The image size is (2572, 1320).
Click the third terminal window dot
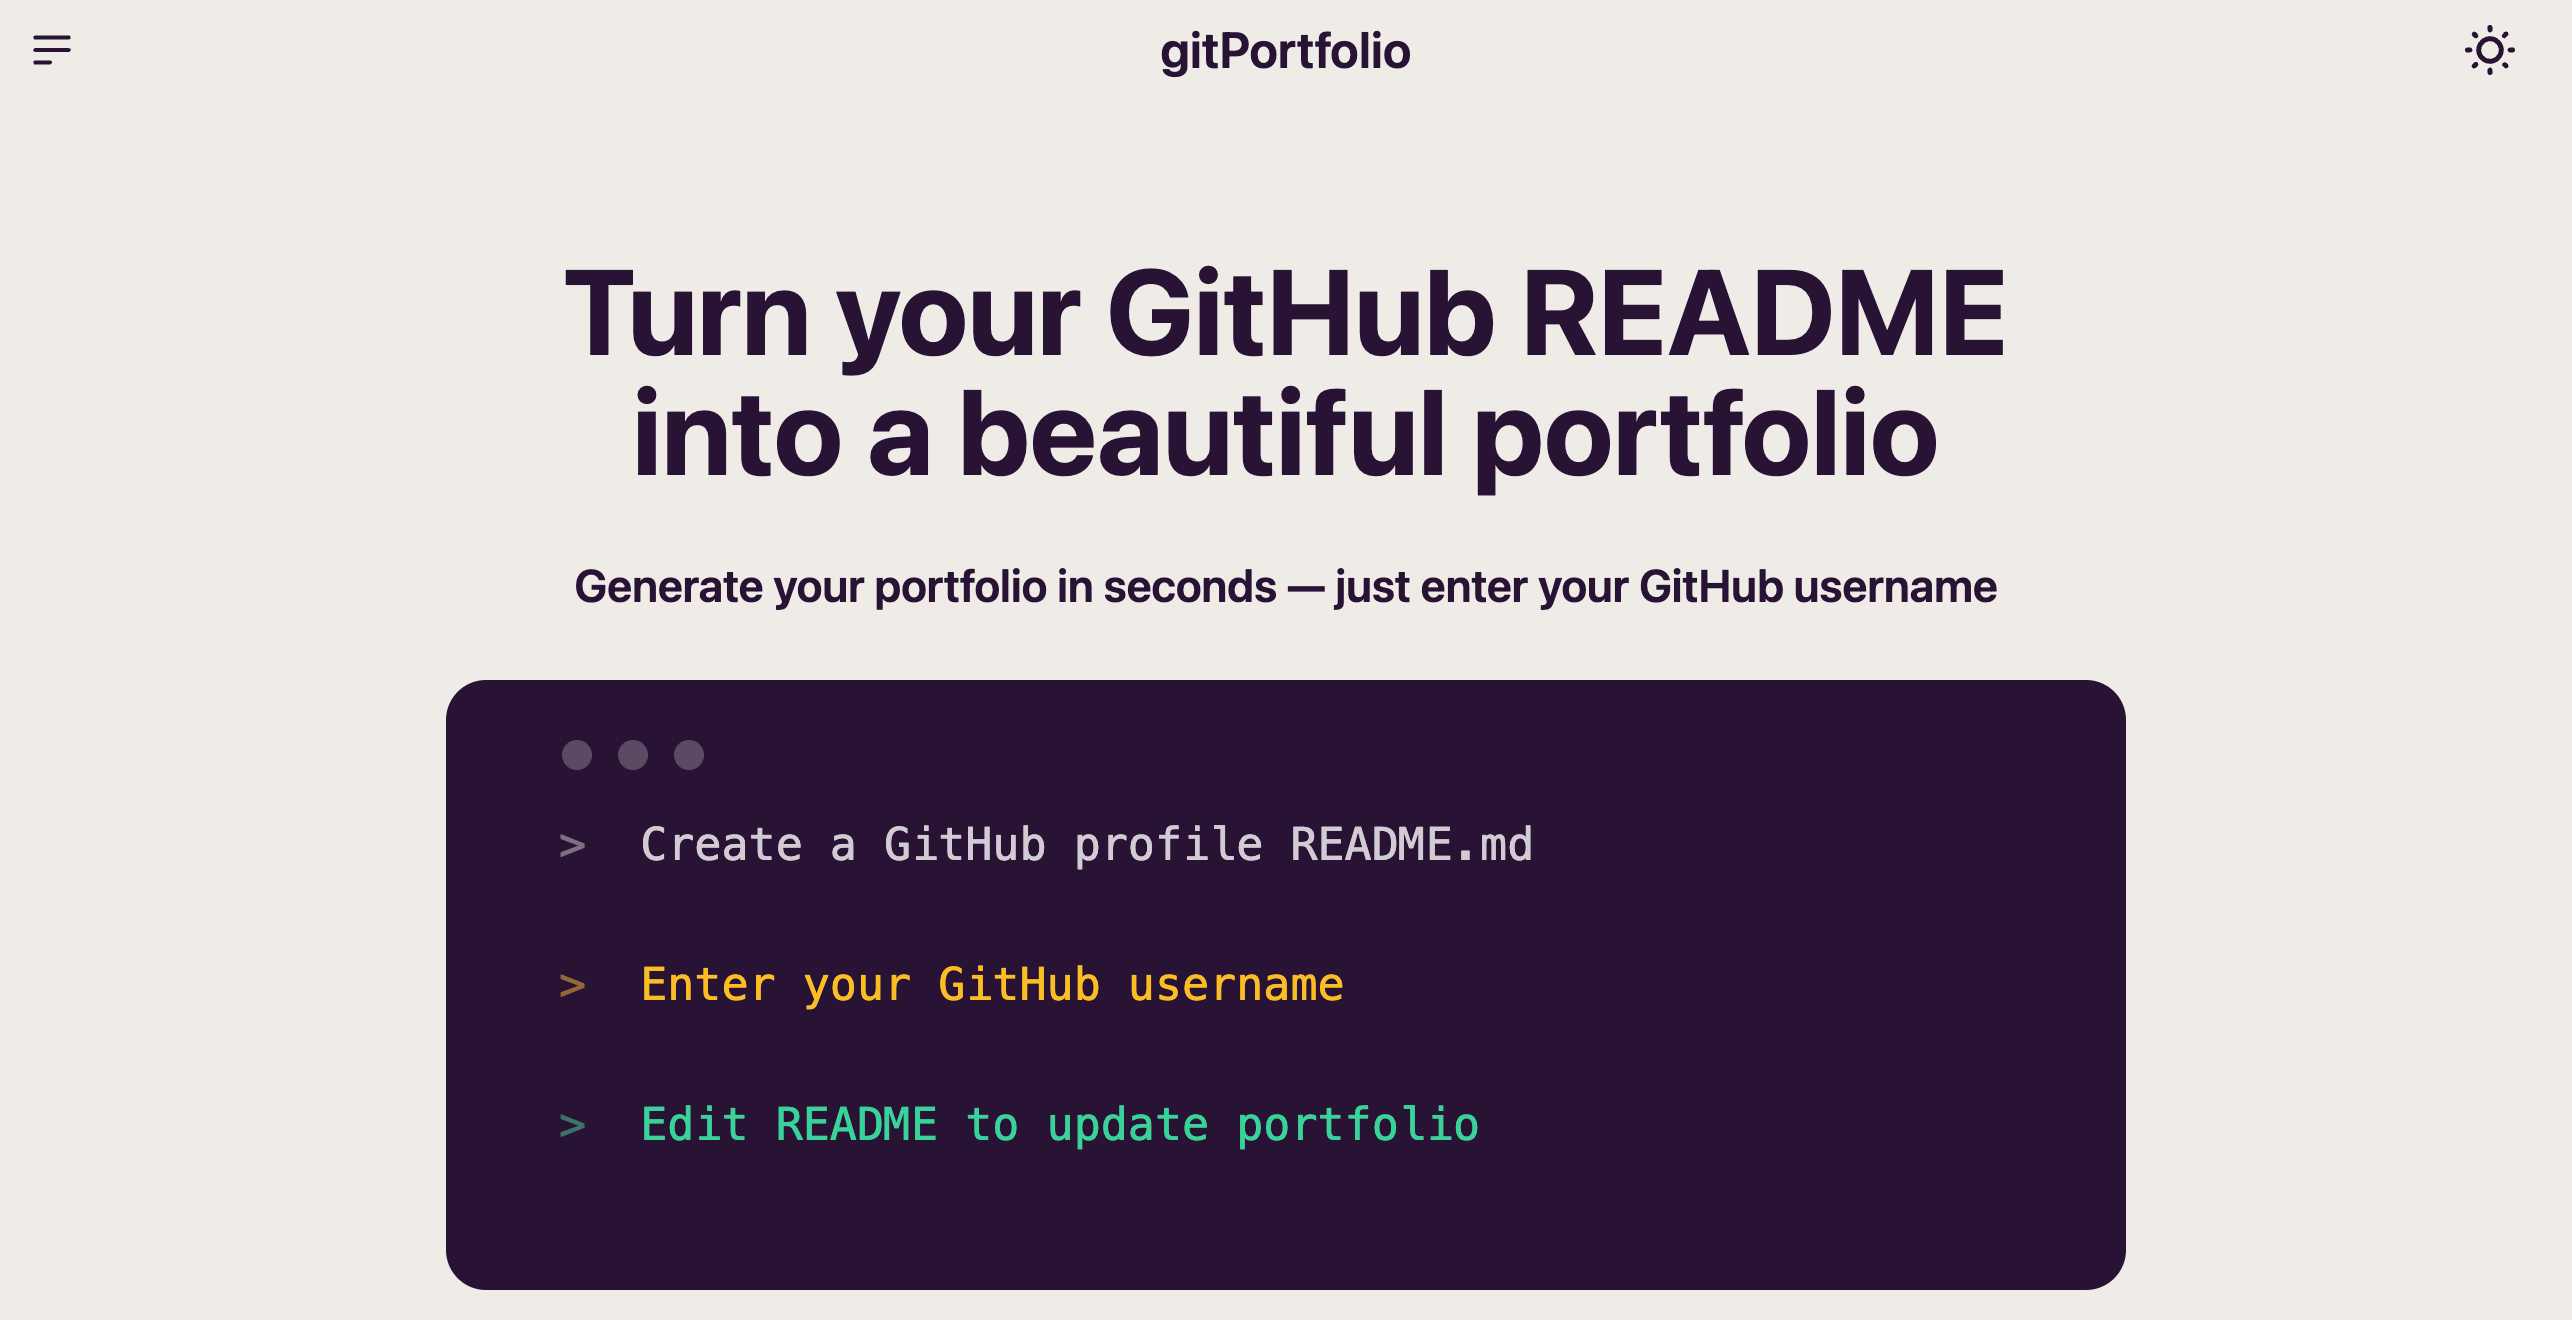(689, 755)
